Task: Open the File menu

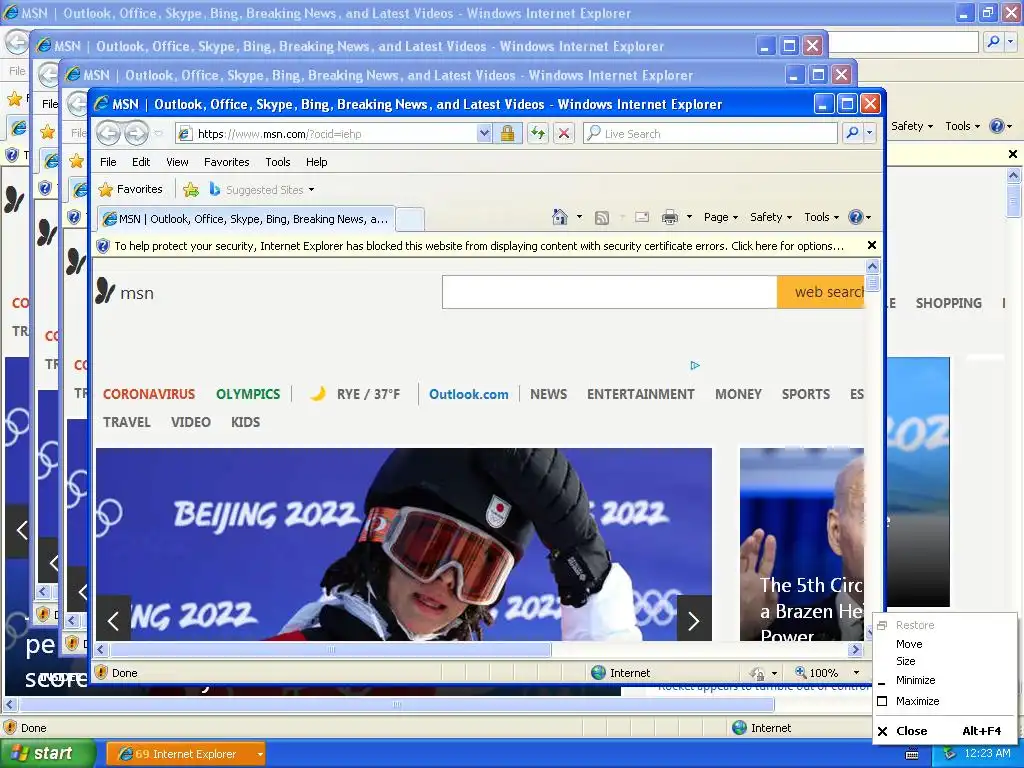Action: [108, 162]
